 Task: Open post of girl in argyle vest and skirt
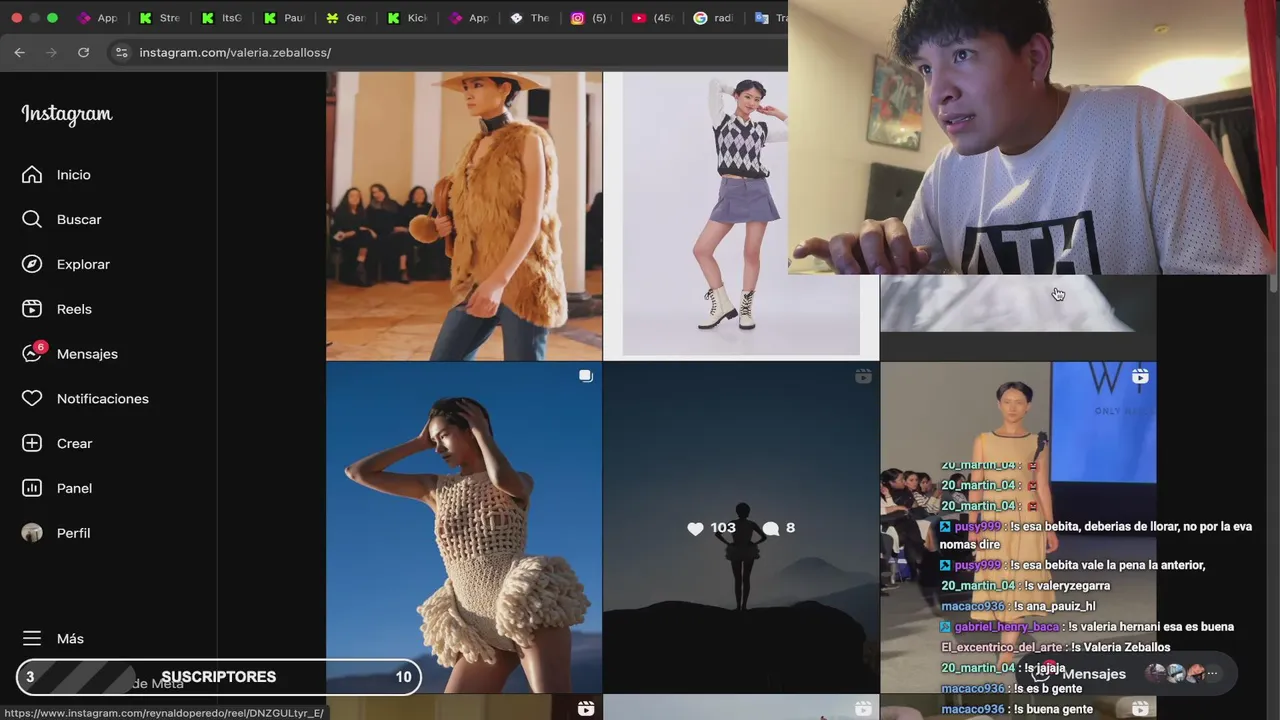pyautogui.click(x=741, y=216)
